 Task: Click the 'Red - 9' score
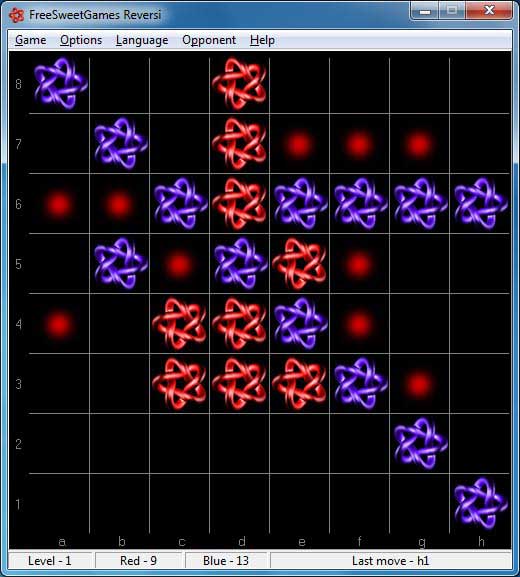(x=138, y=561)
